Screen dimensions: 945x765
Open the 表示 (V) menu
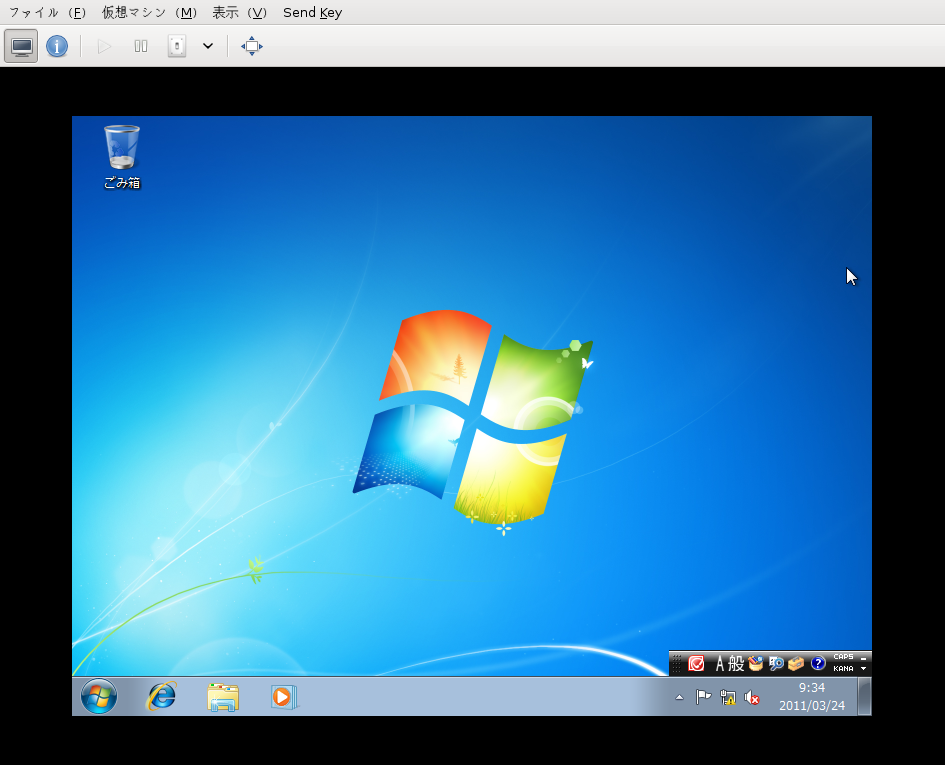(239, 12)
